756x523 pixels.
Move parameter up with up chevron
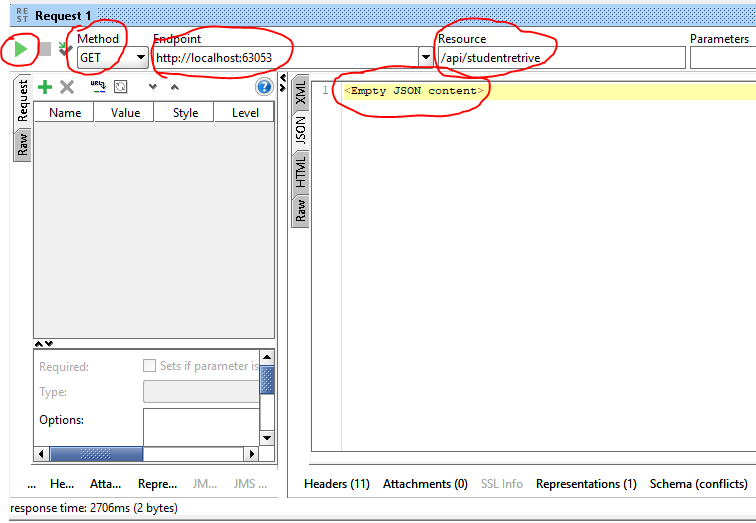pyautogui.click(x=175, y=87)
